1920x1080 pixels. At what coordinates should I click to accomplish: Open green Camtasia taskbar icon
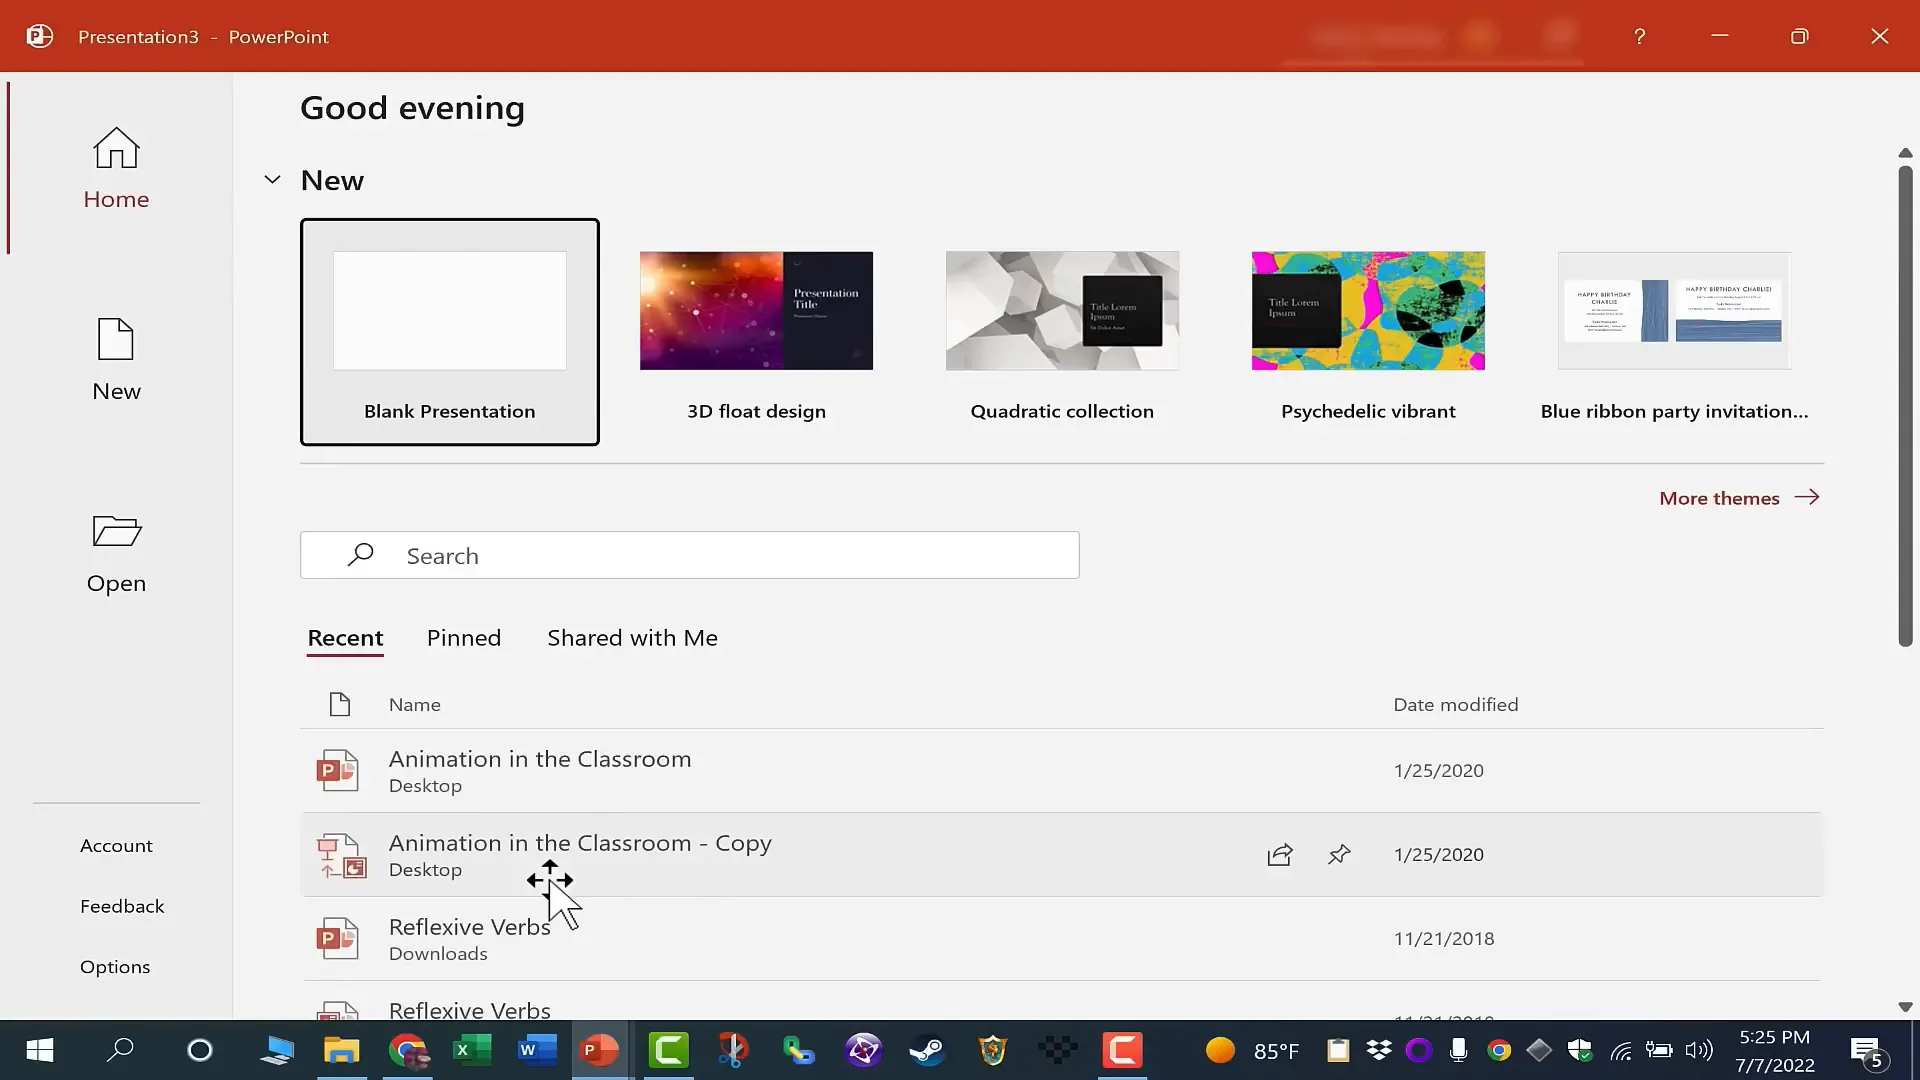coord(668,1050)
